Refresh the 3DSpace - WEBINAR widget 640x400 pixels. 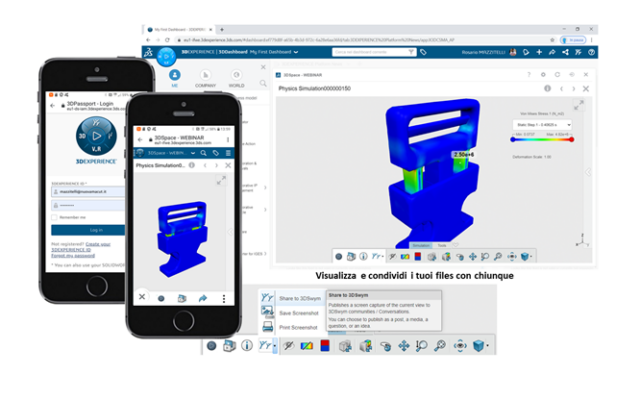pyautogui.click(x=557, y=75)
